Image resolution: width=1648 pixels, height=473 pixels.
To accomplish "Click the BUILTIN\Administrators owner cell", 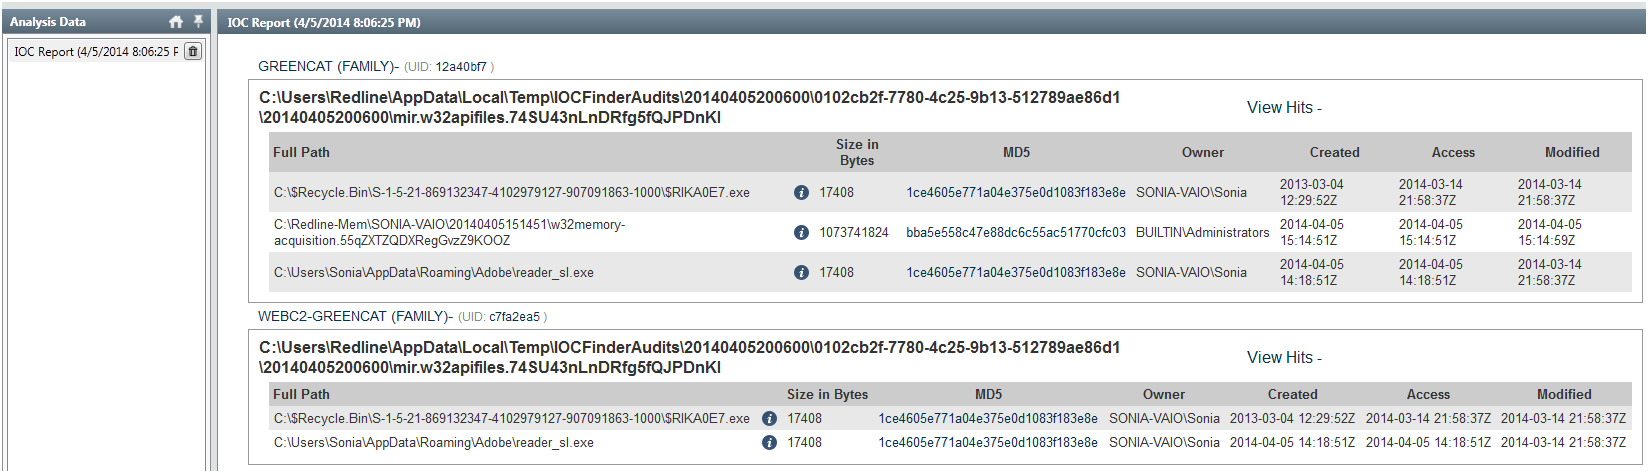I will (1202, 232).
